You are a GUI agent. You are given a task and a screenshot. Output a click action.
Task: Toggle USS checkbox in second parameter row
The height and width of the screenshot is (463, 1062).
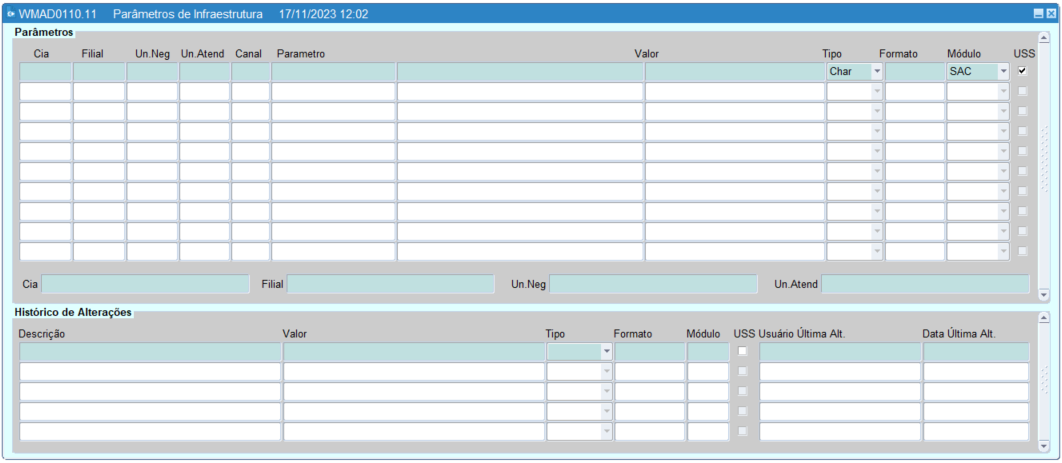coord(1022,92)
